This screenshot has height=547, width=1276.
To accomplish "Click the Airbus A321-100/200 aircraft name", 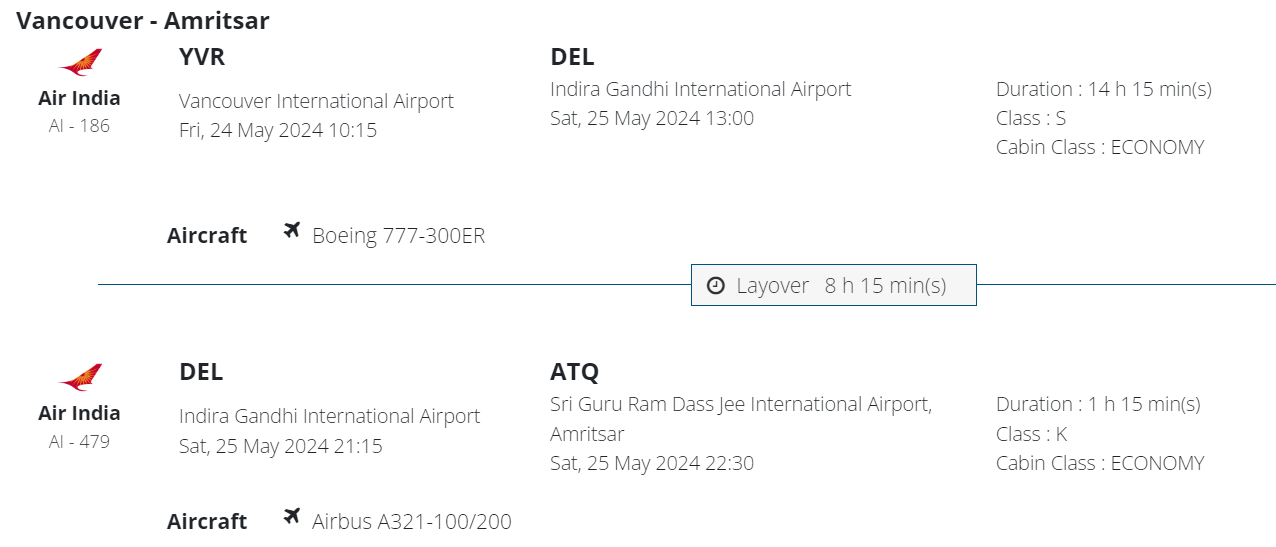I will pos(411,521).
